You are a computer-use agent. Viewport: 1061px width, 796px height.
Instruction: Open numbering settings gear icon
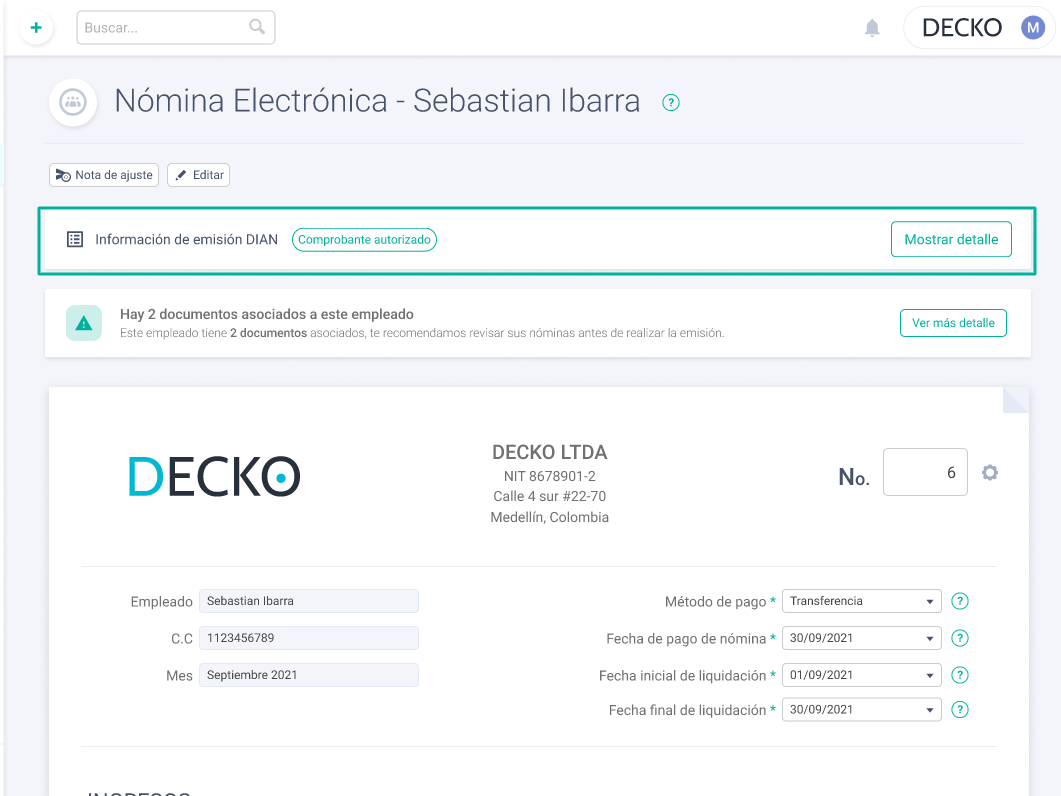pos(990,472)
